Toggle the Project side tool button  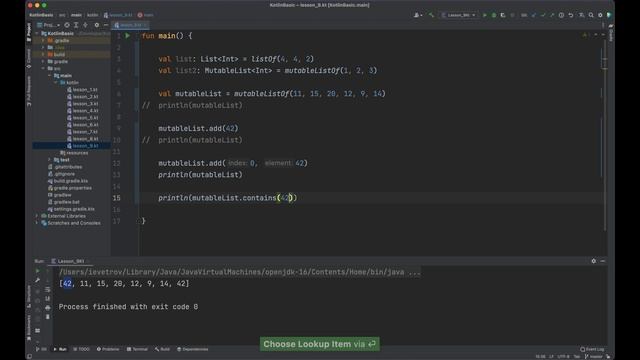click(29, 32)
